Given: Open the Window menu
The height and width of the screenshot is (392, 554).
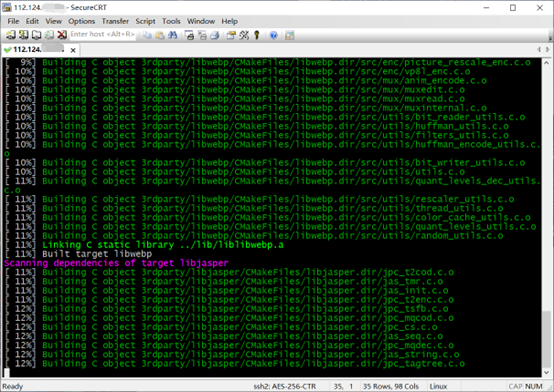Looking at the screenshot, I should [x=201, y=21].
